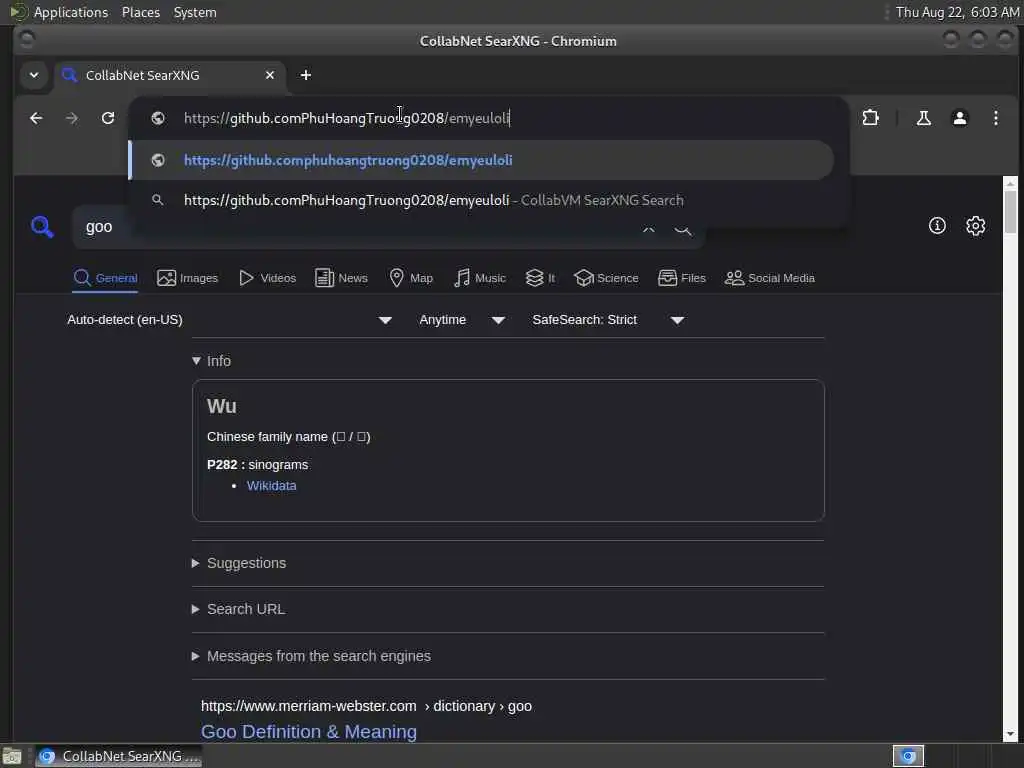Screen dimensions: 1024x768
Task: Open the System menu
Action: pyautogui.click(x=195, y=12)
